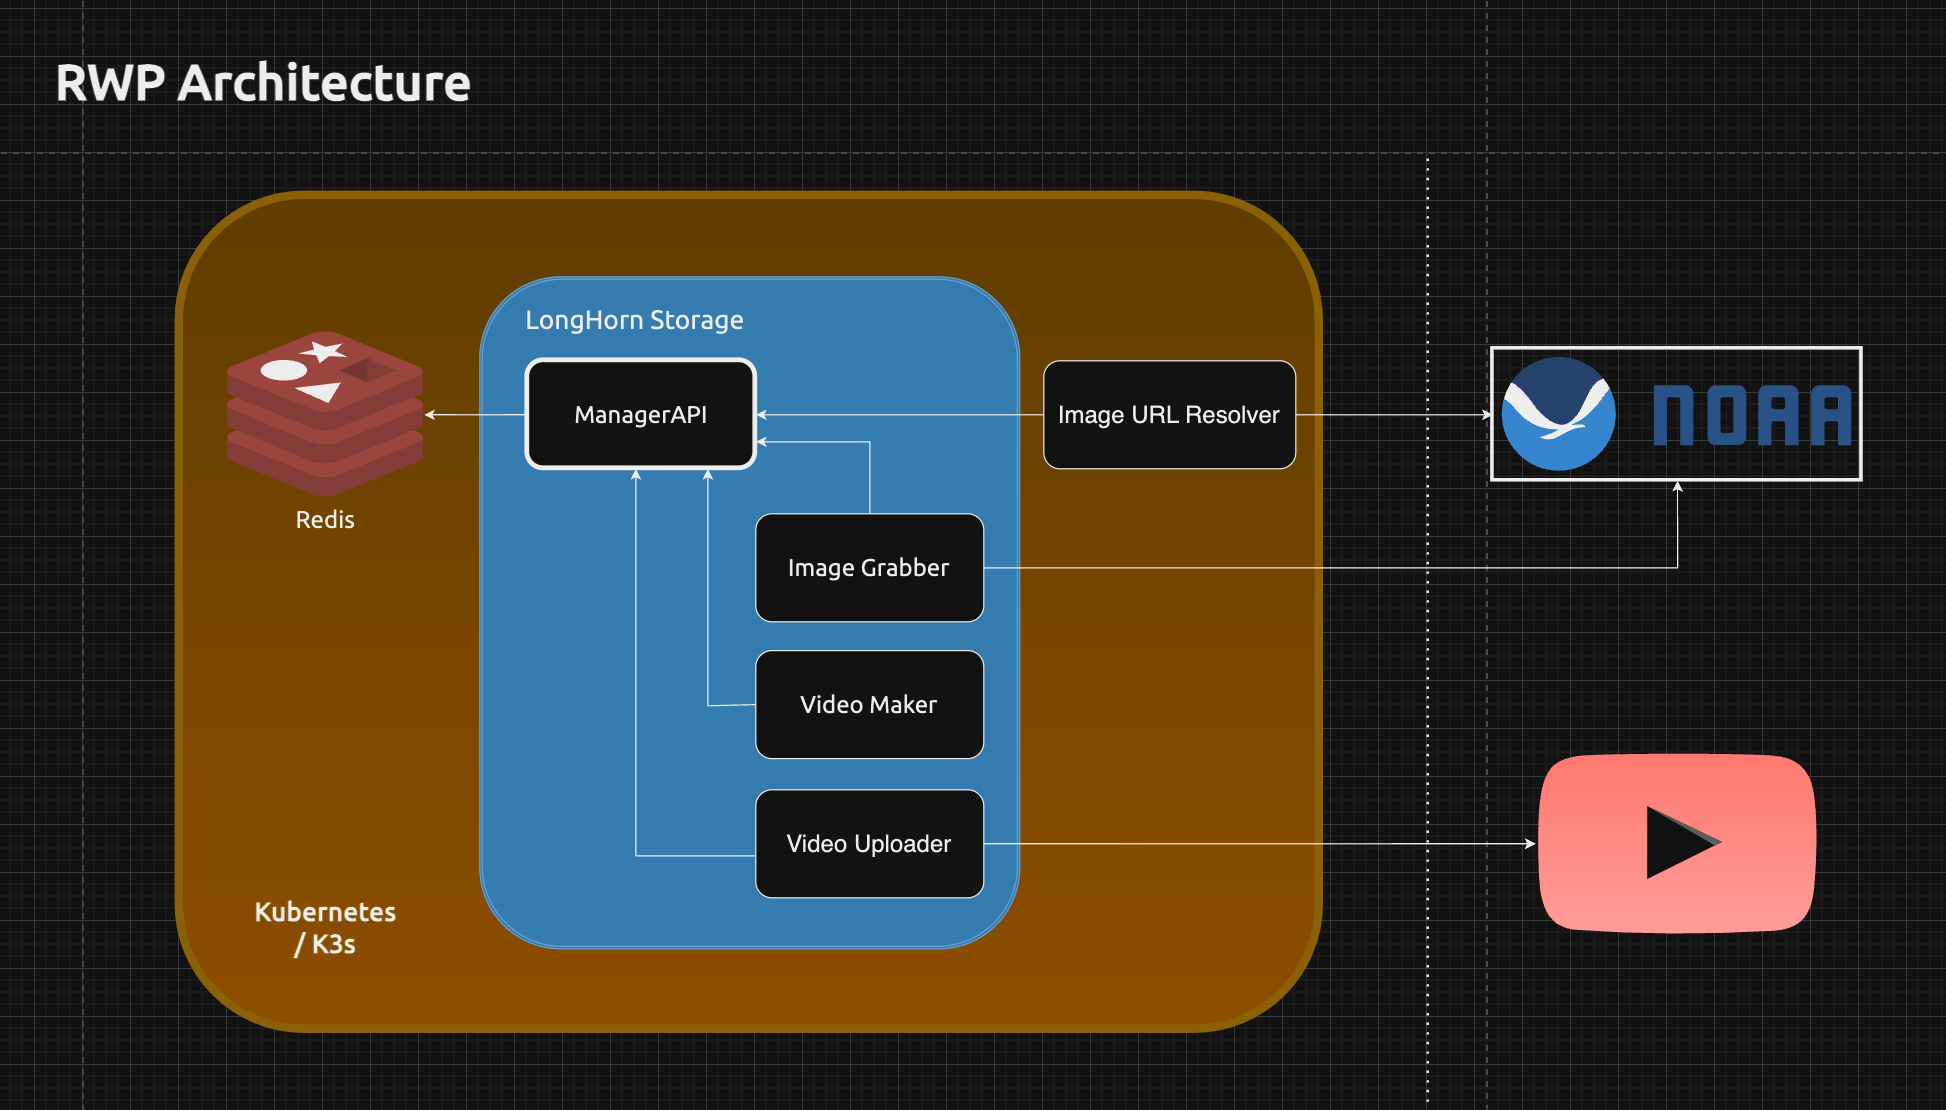The width and height of the screenshot is (1946, 1110).
Task: Click the NOAA circular bird logo
Action: coord(1558,414)
